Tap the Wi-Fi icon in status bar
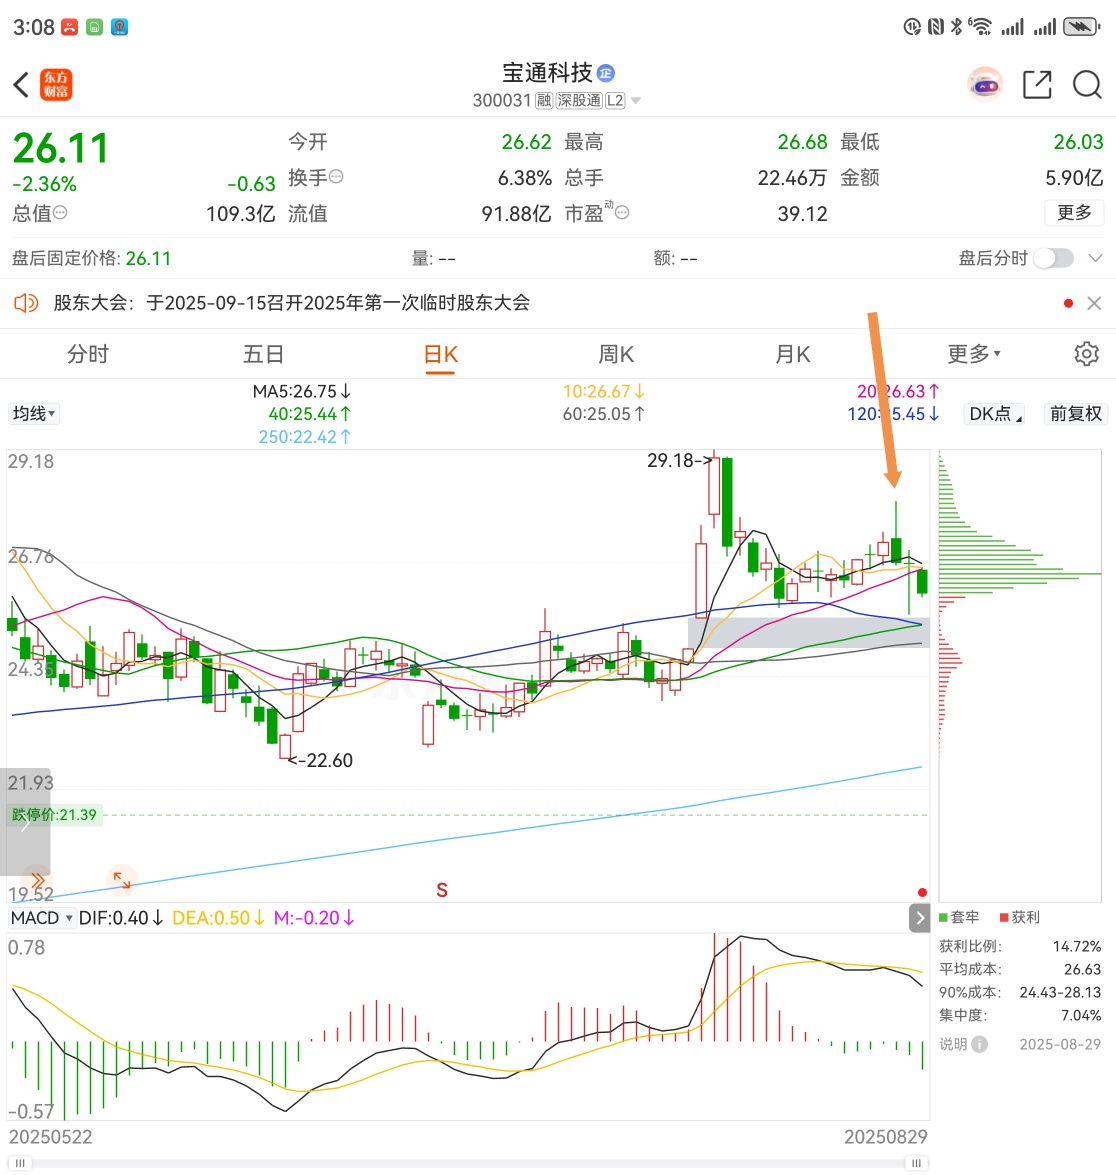This screenshot has height=1175, width=1116. [980, 27]
